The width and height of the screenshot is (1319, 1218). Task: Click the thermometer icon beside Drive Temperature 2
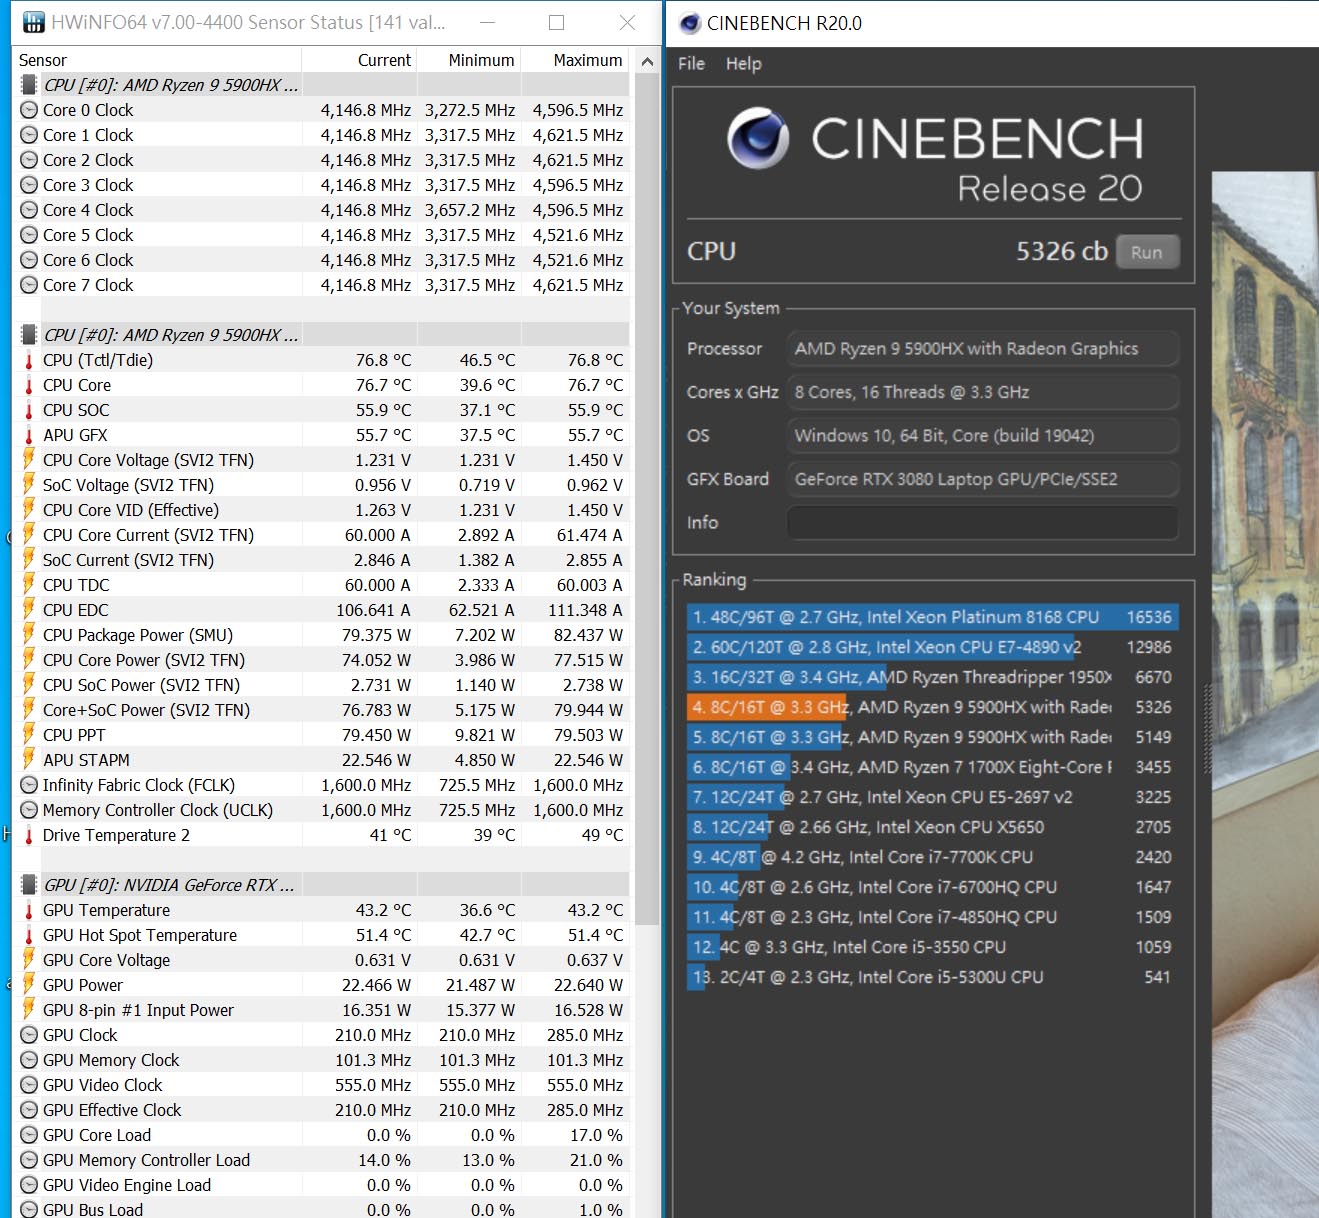tap(29, 835)
